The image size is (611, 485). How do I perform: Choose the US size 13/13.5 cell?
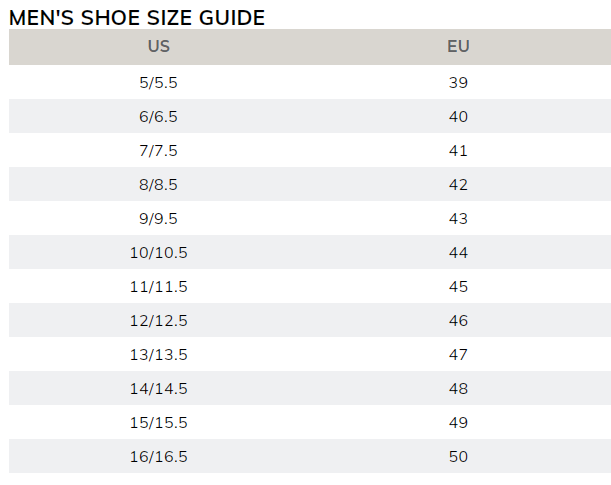point(158,355)
